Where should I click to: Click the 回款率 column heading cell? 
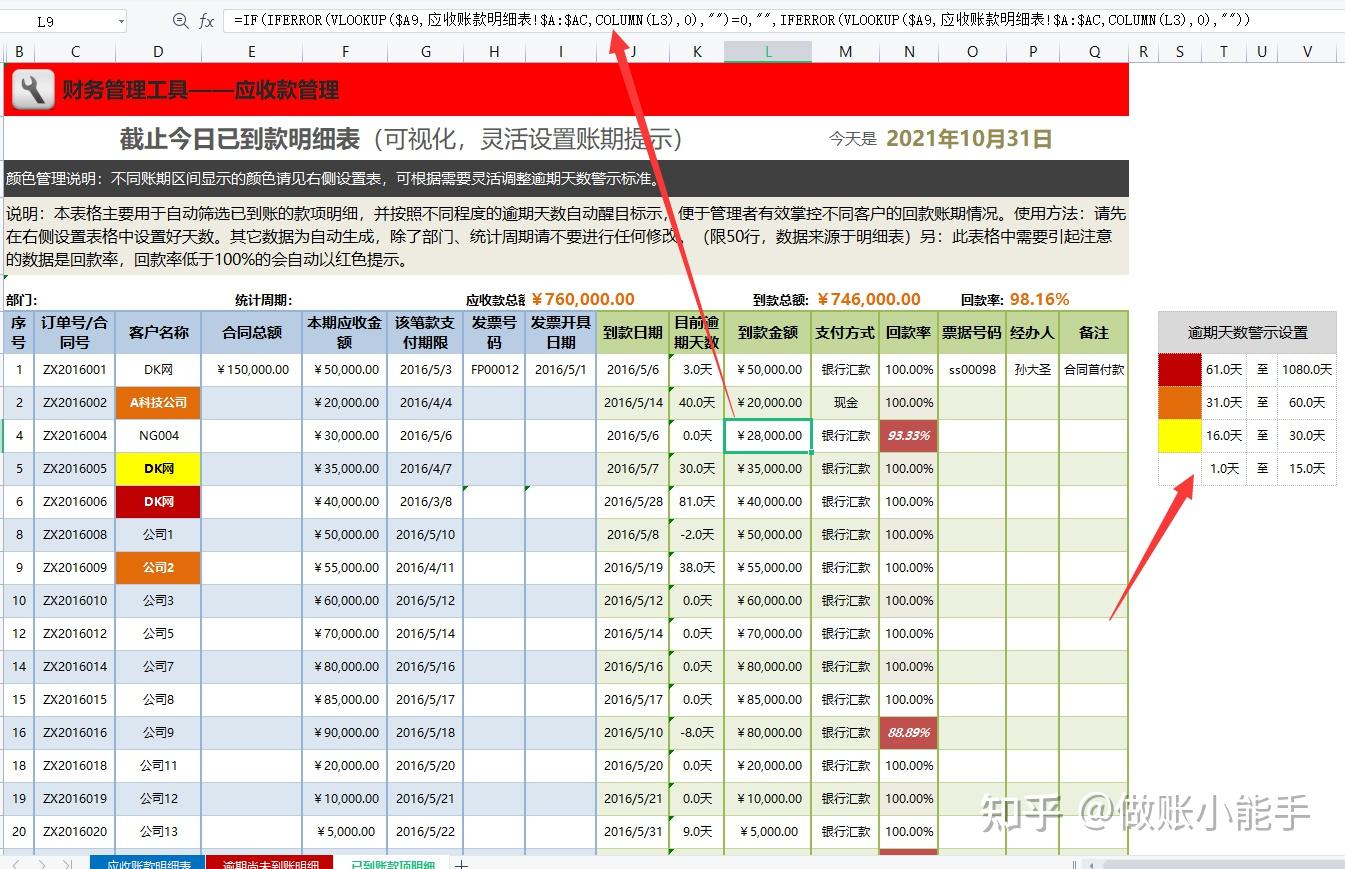tap(909, 332)
